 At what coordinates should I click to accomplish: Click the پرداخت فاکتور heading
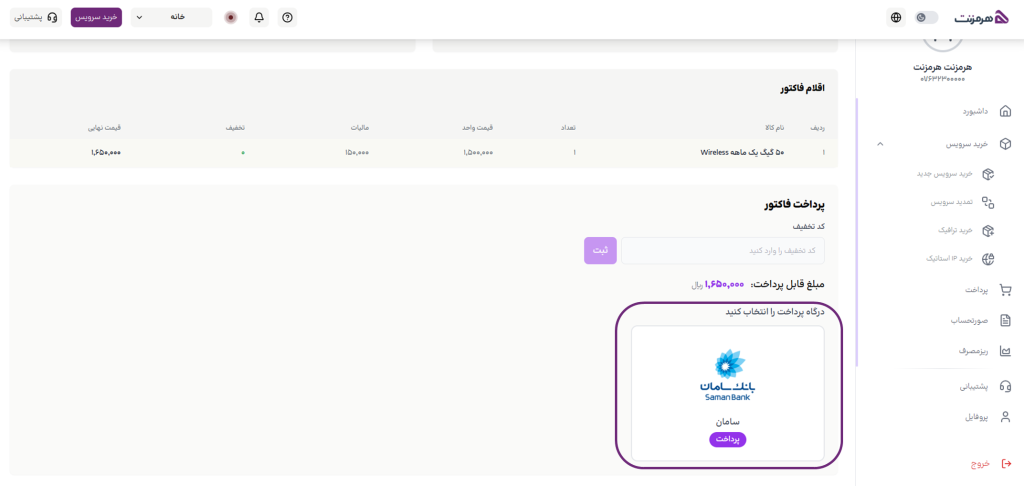(x=795, y=204)
